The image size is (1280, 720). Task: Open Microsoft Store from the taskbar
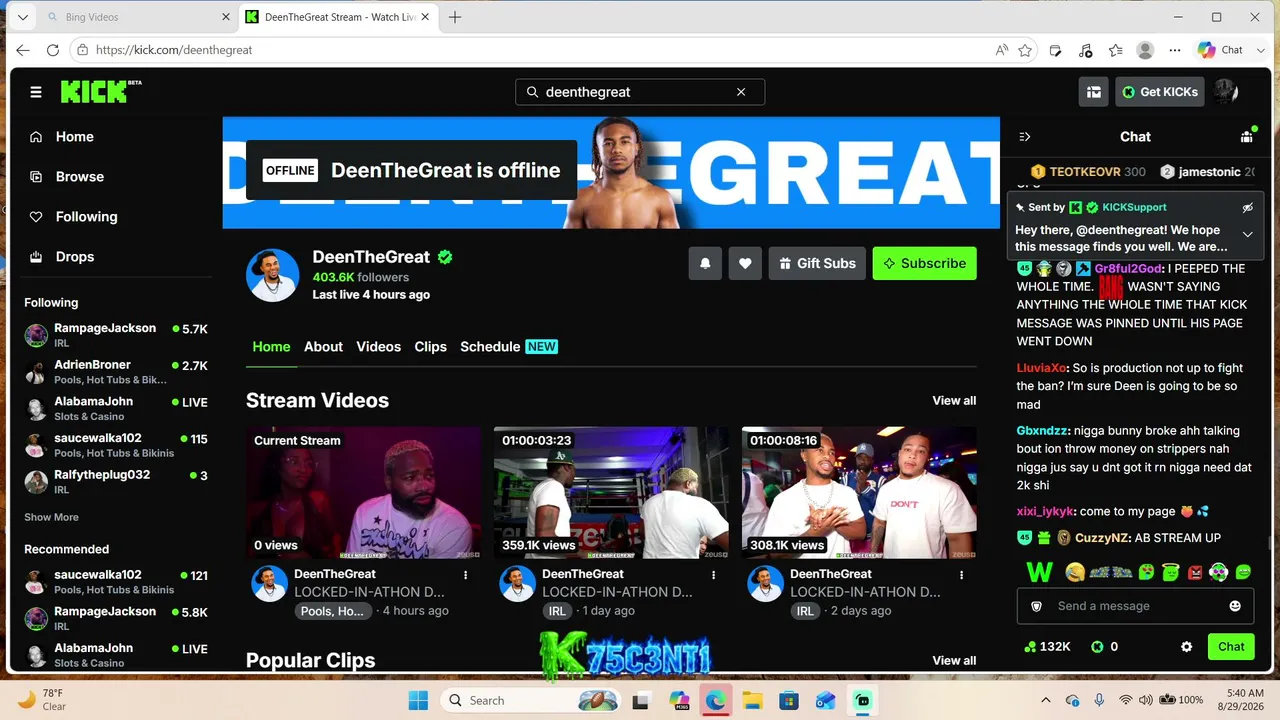[789, 700]
